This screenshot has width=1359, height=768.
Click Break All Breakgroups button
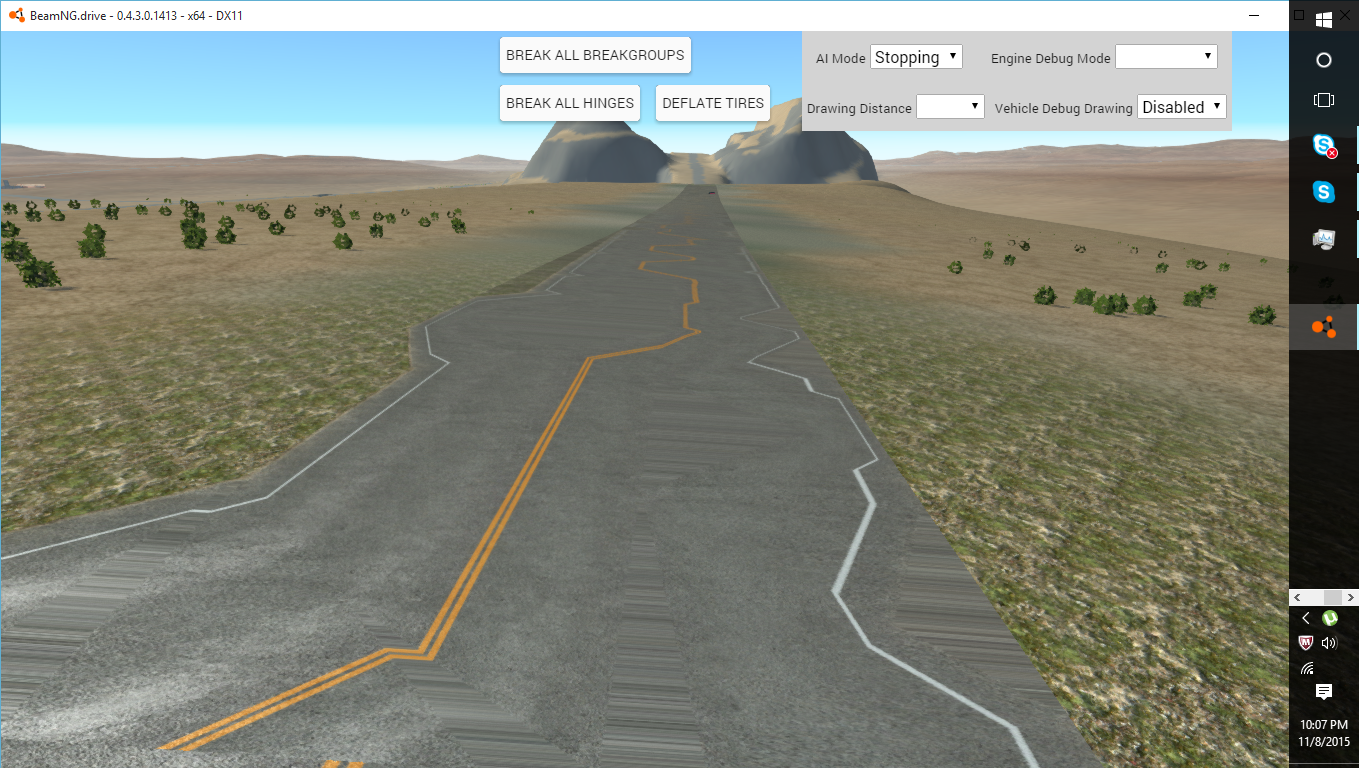595,55
